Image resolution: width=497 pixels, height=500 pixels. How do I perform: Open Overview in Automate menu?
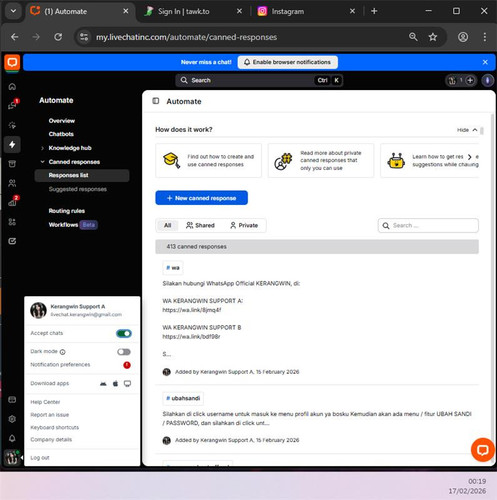click(62, 121)
